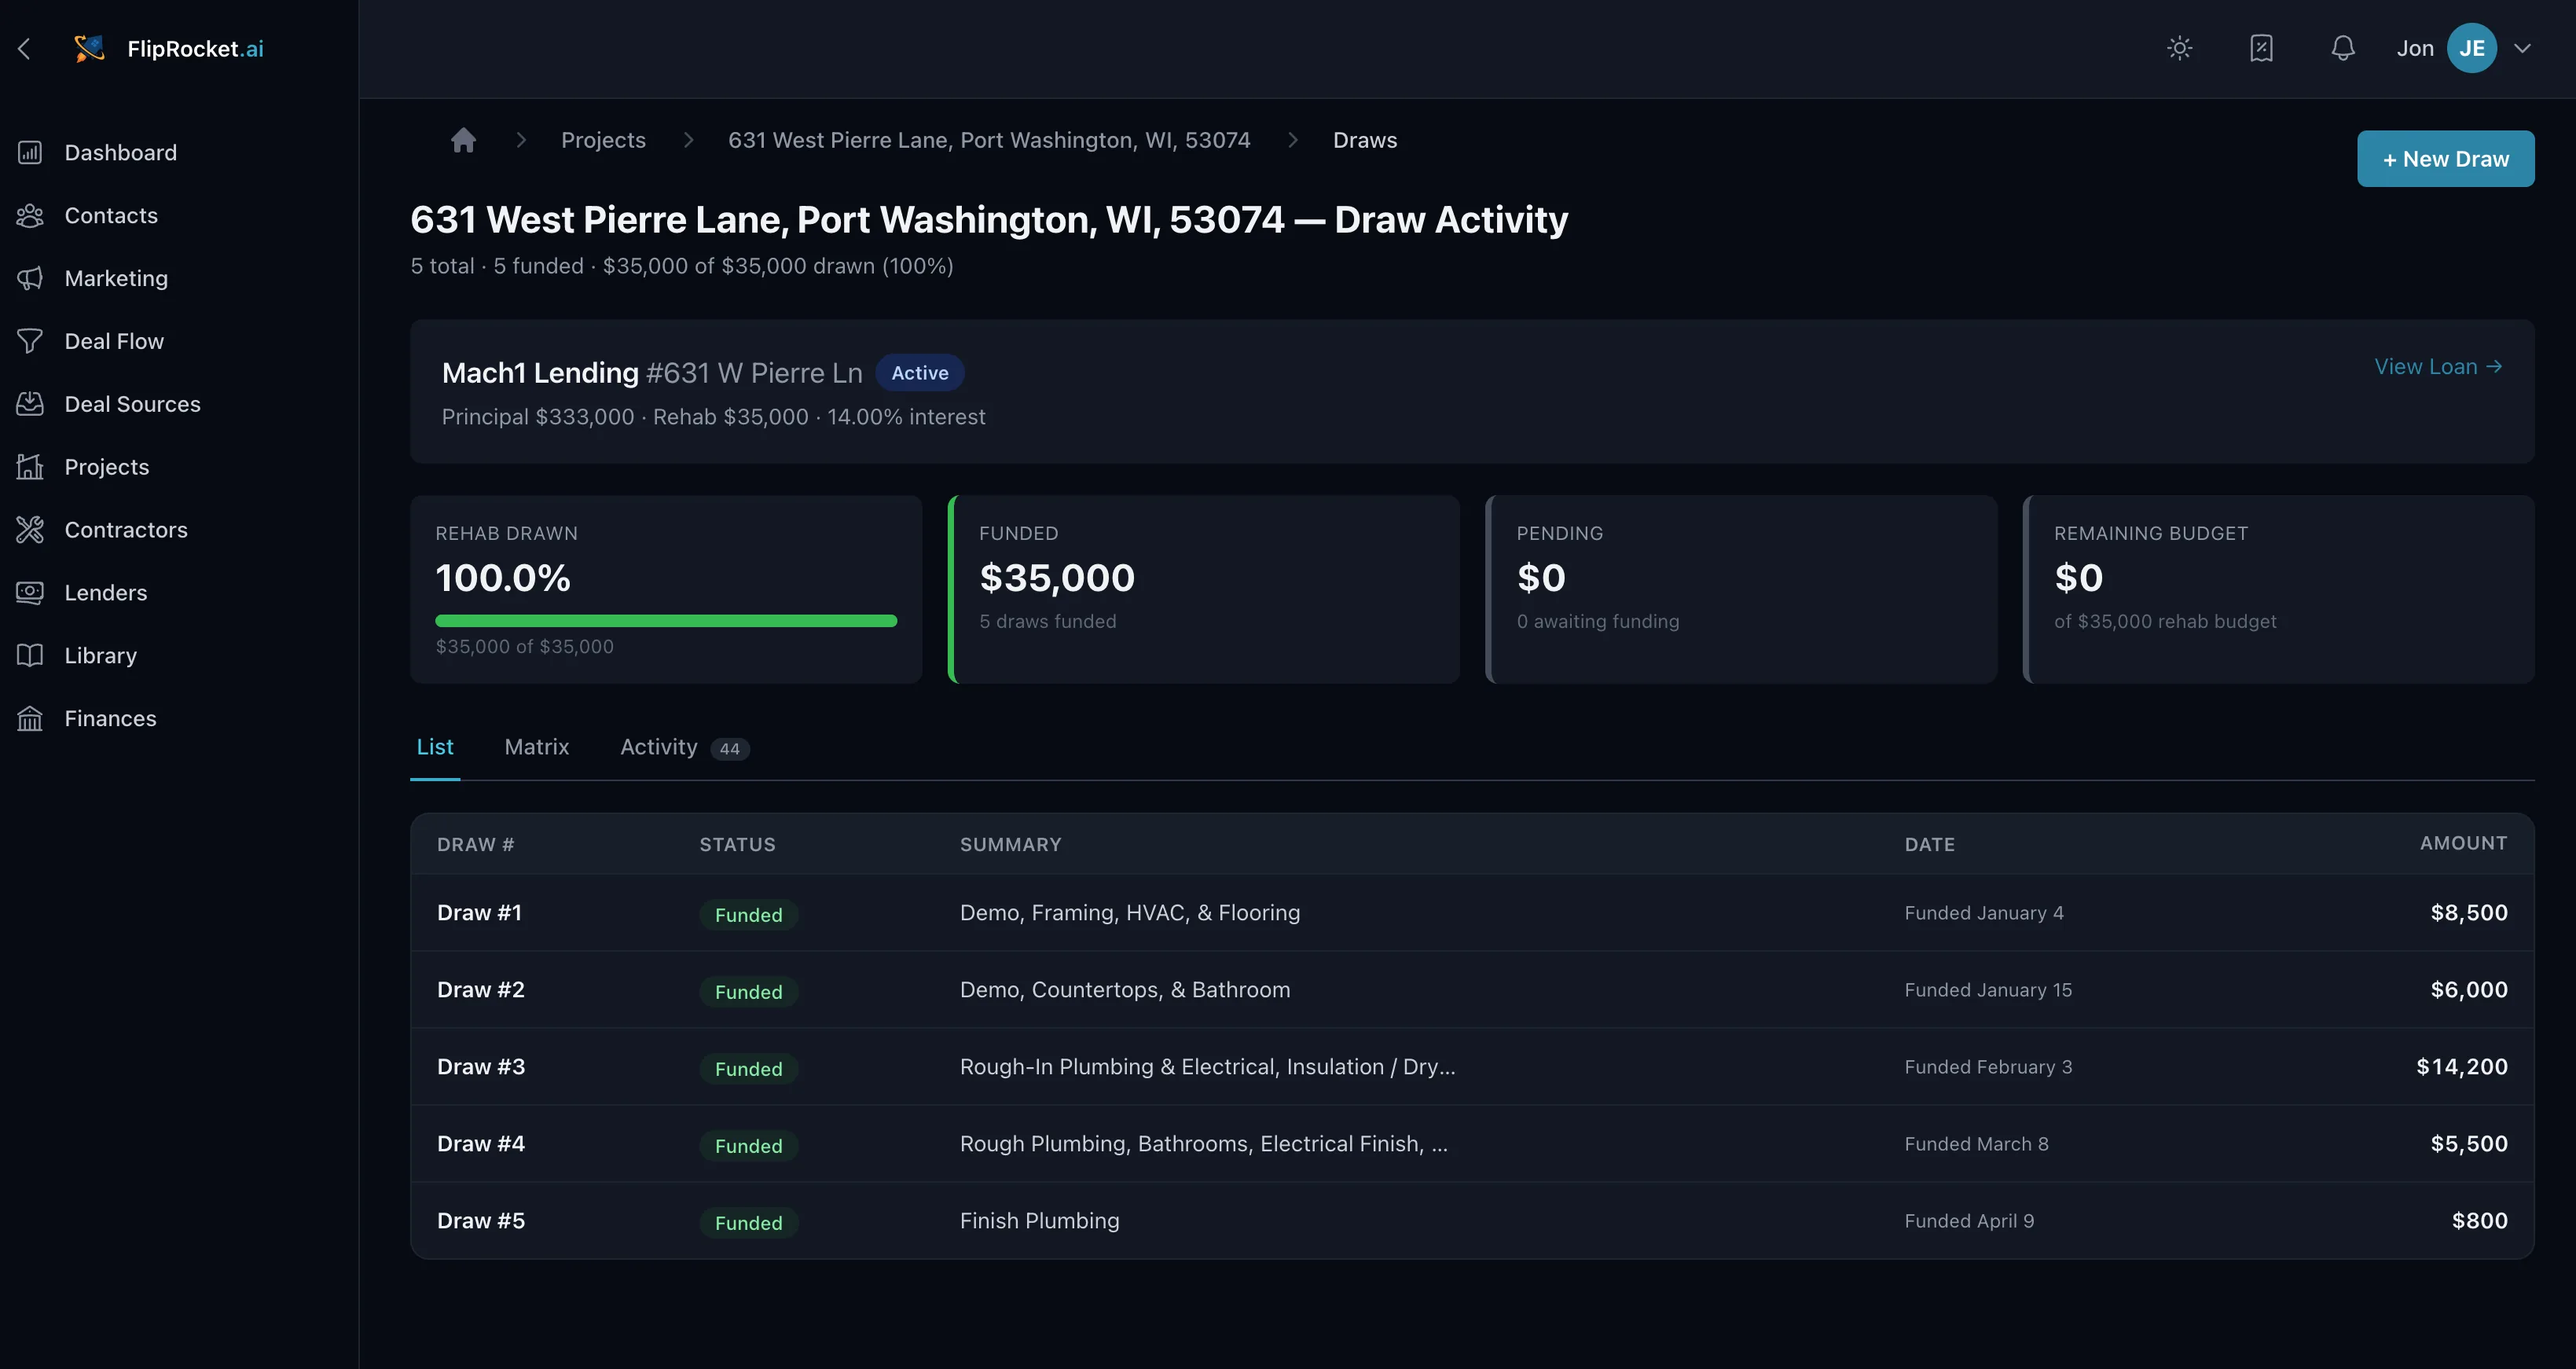
Task: Click the DATE column header
Action: coord(1930,845)
